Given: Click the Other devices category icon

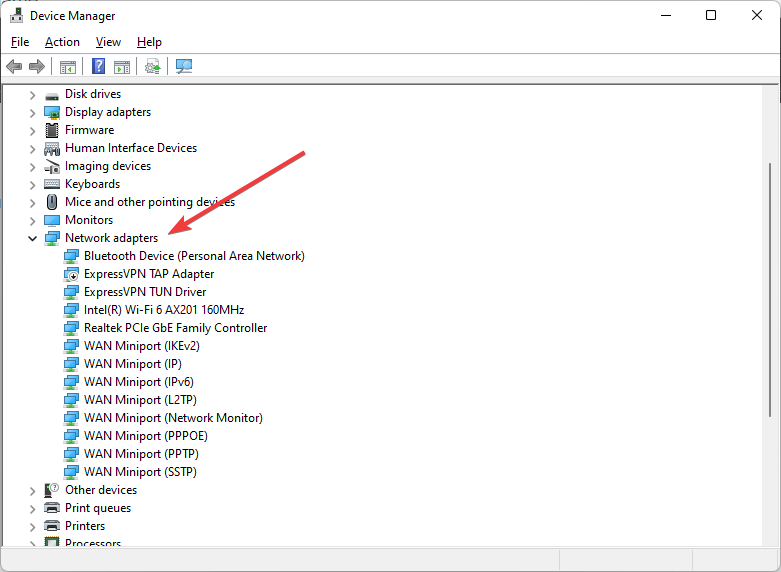Looking at the screenshot, I should [x=52, y=490].
